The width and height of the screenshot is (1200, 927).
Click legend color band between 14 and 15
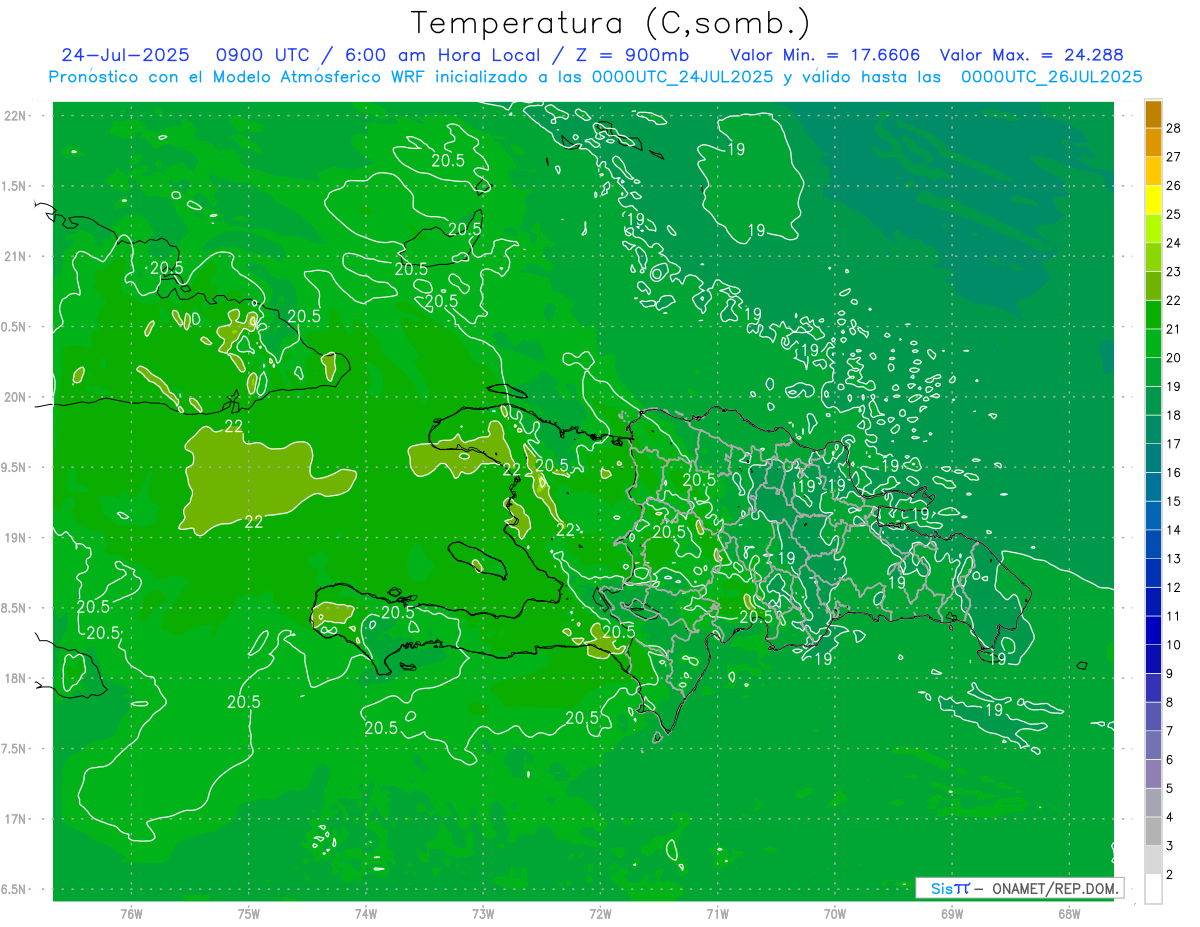click(x=1153, y=515)
